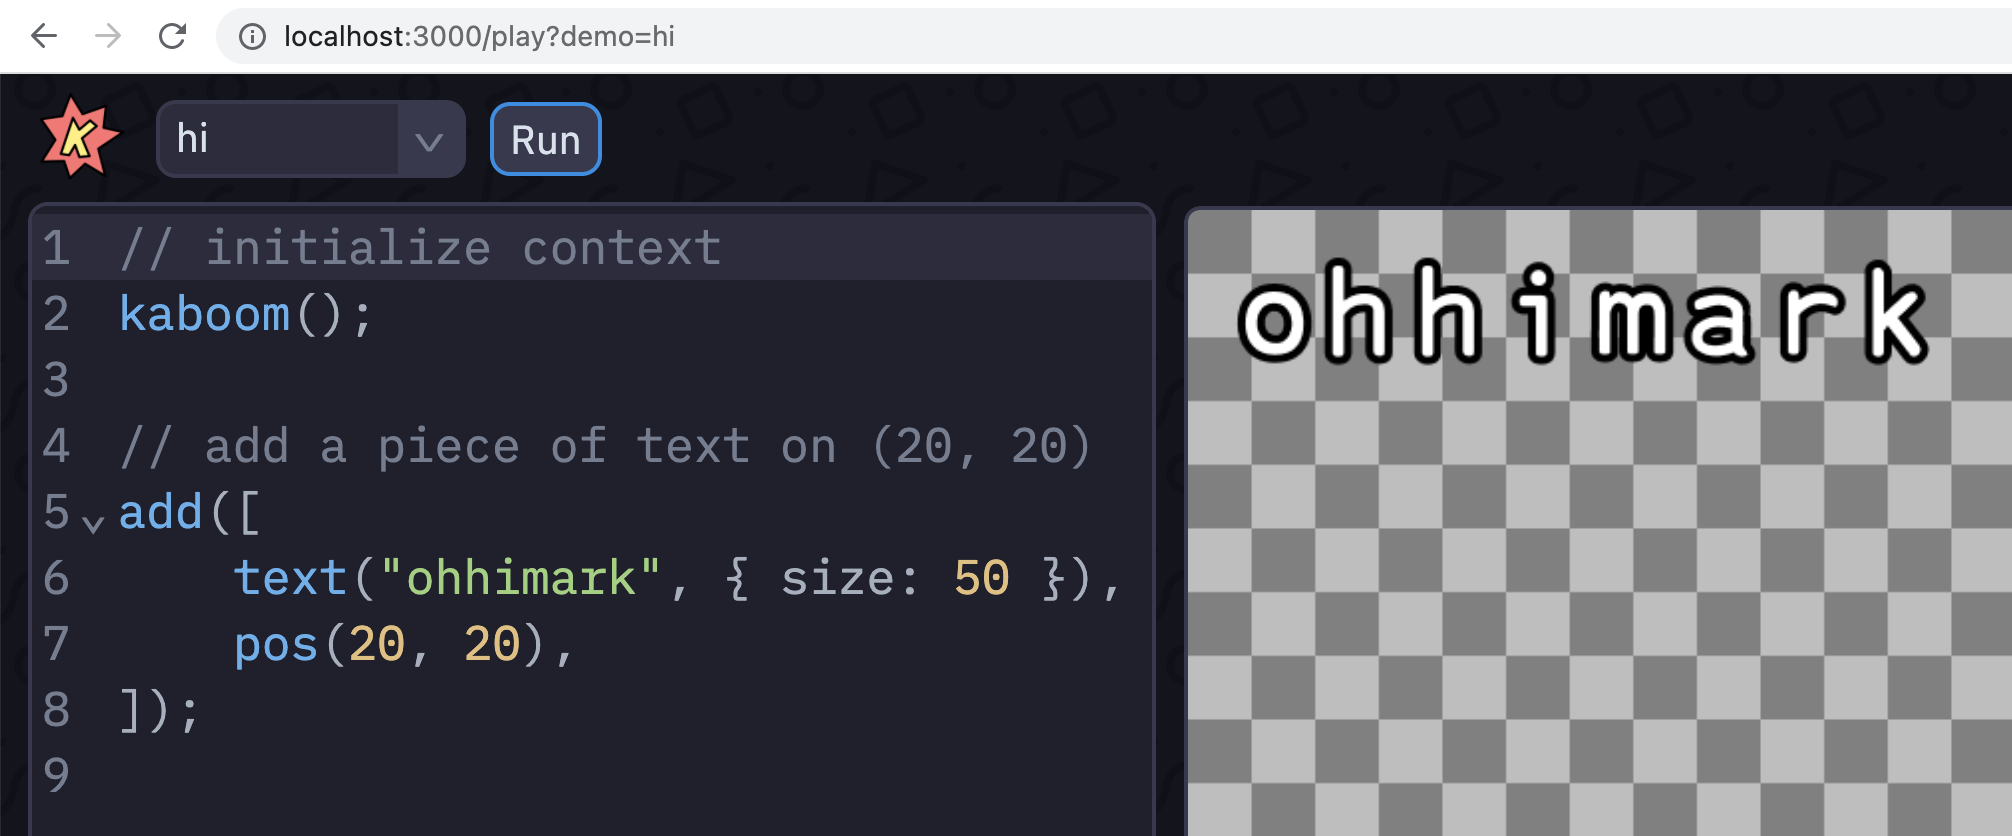Run the code with the Run button
Screen dimensions: 2012x836
(x=545, y=139)
